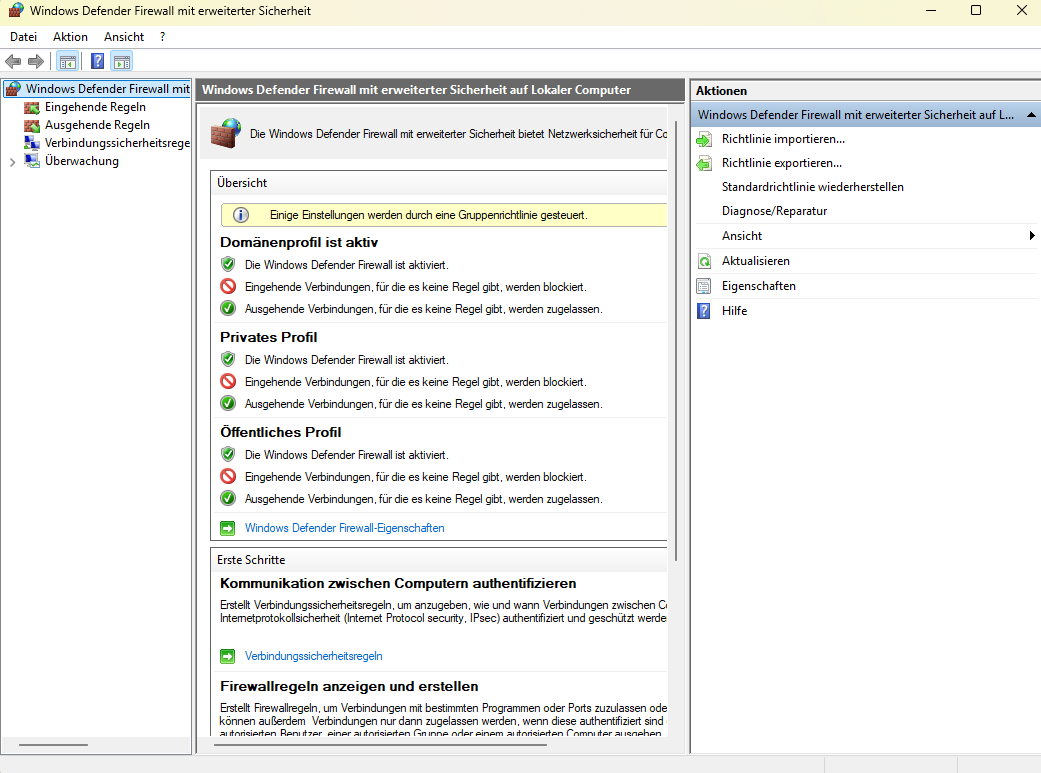Click Kommunikation zwischen Computern authentifizieren heading

(x=398, y=584)
